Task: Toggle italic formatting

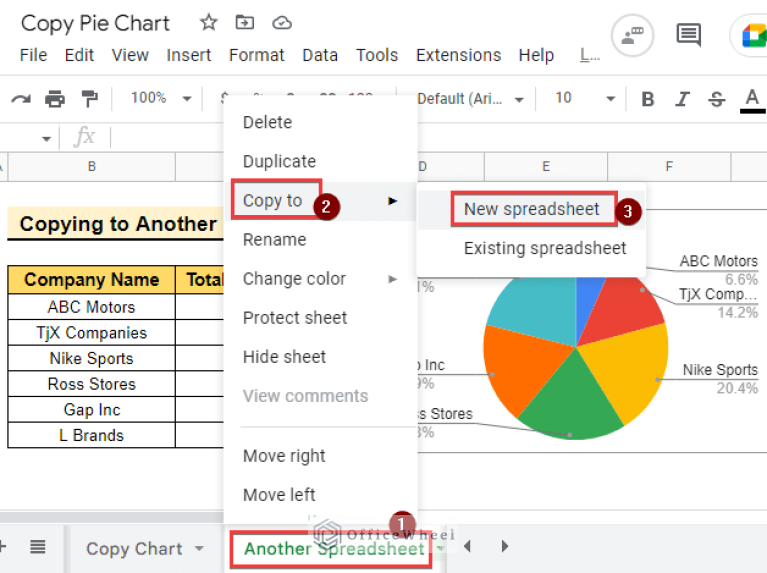Action: (x=682, y=98)
